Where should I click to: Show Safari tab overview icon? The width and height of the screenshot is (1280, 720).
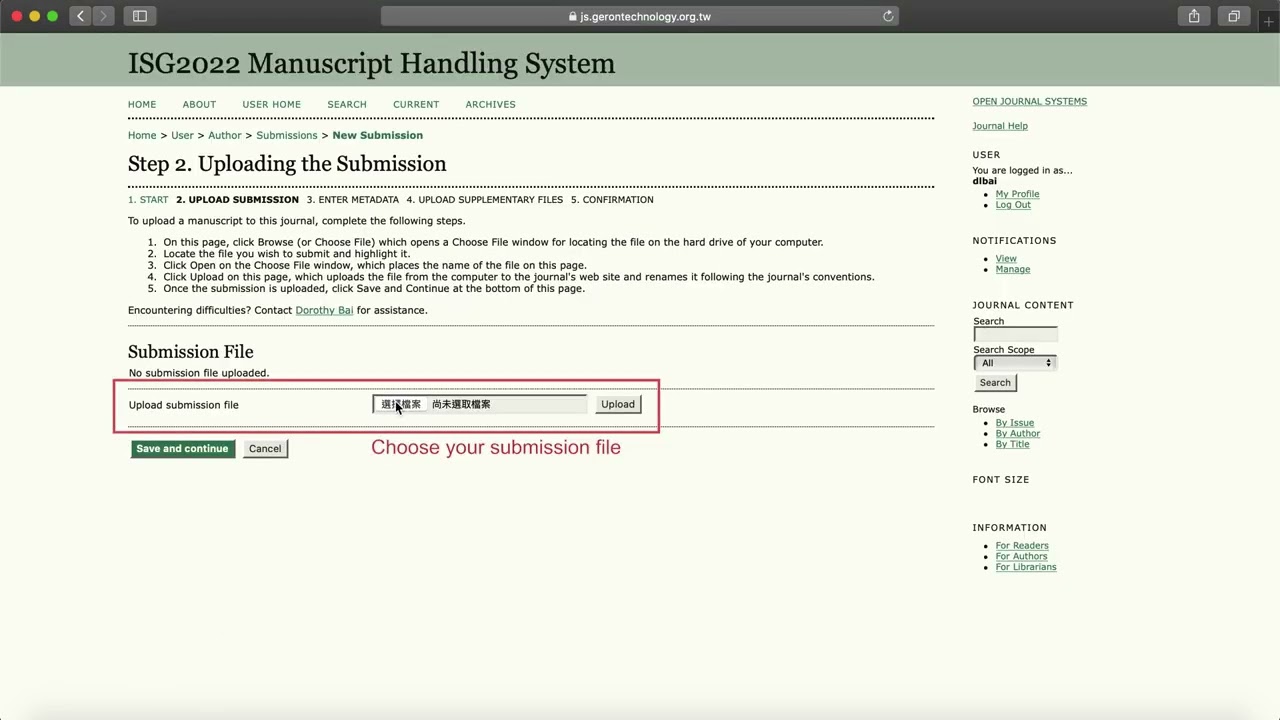pos(1234,16)
